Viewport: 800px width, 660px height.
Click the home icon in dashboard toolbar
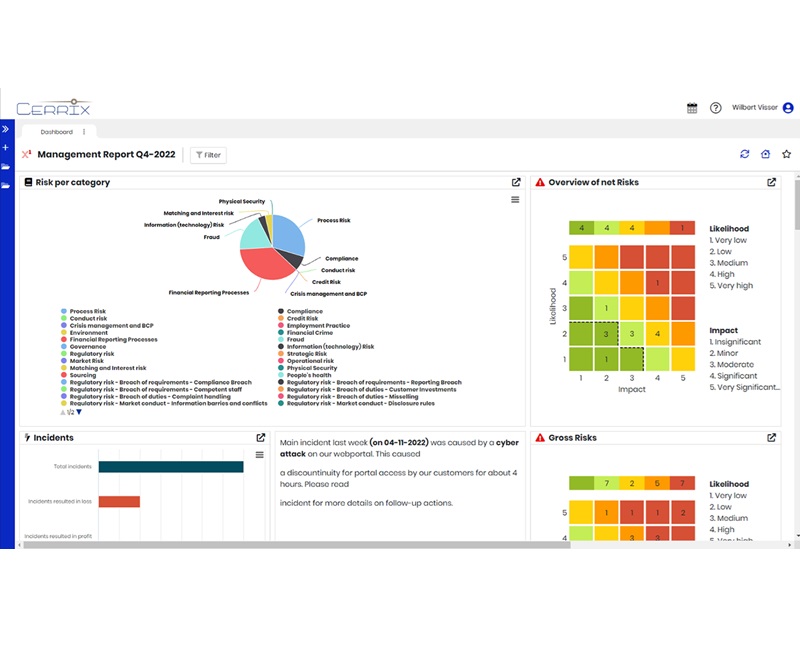[765, 154]
